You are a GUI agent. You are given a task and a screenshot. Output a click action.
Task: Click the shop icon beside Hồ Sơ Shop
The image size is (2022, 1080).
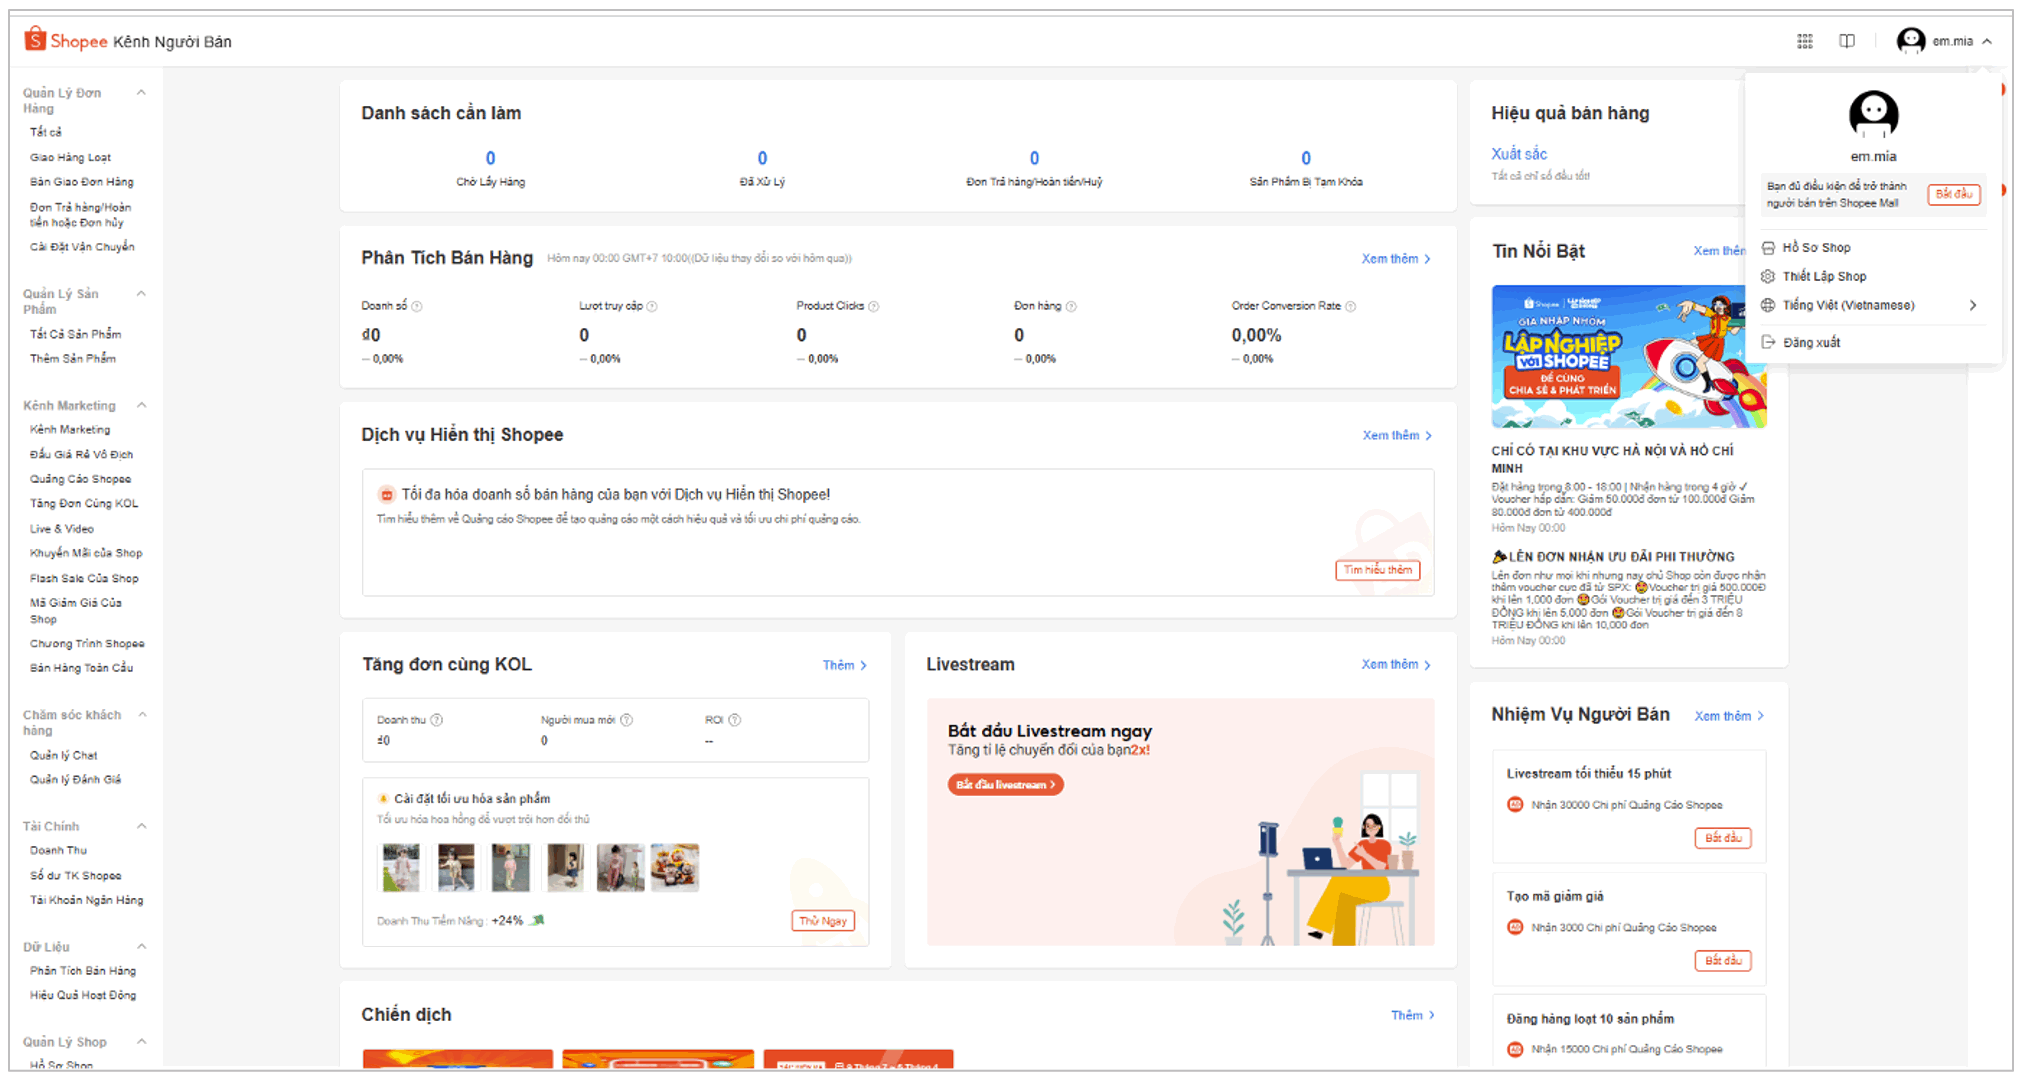(x=1770, y=247)
